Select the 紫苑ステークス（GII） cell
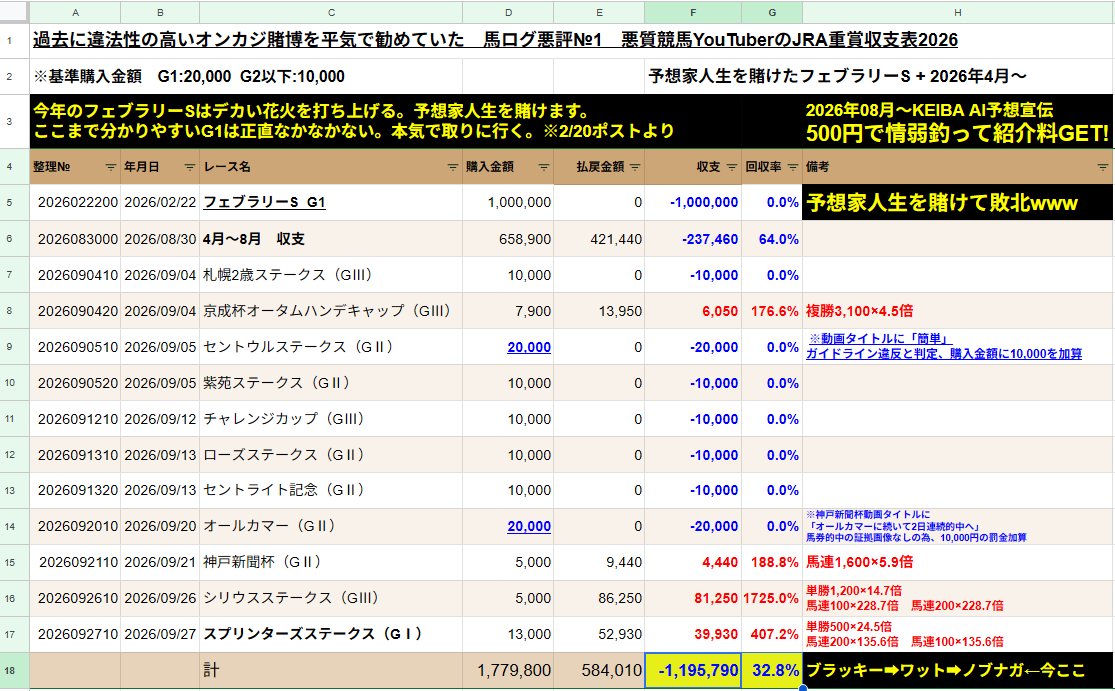1115x691 pixels. pos(331,382)
